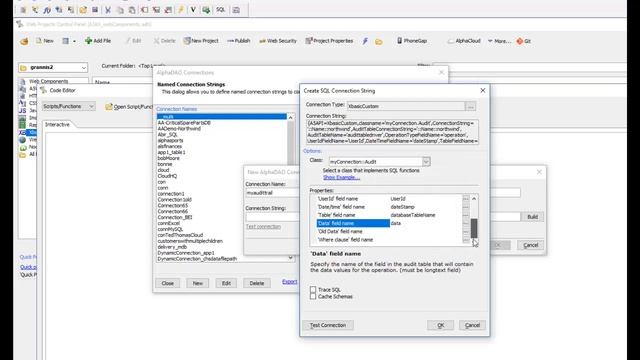Screen dimensions: 640x360
Task: Click the lightning bolt icon in top toolbar
Action: pos(181,10)
